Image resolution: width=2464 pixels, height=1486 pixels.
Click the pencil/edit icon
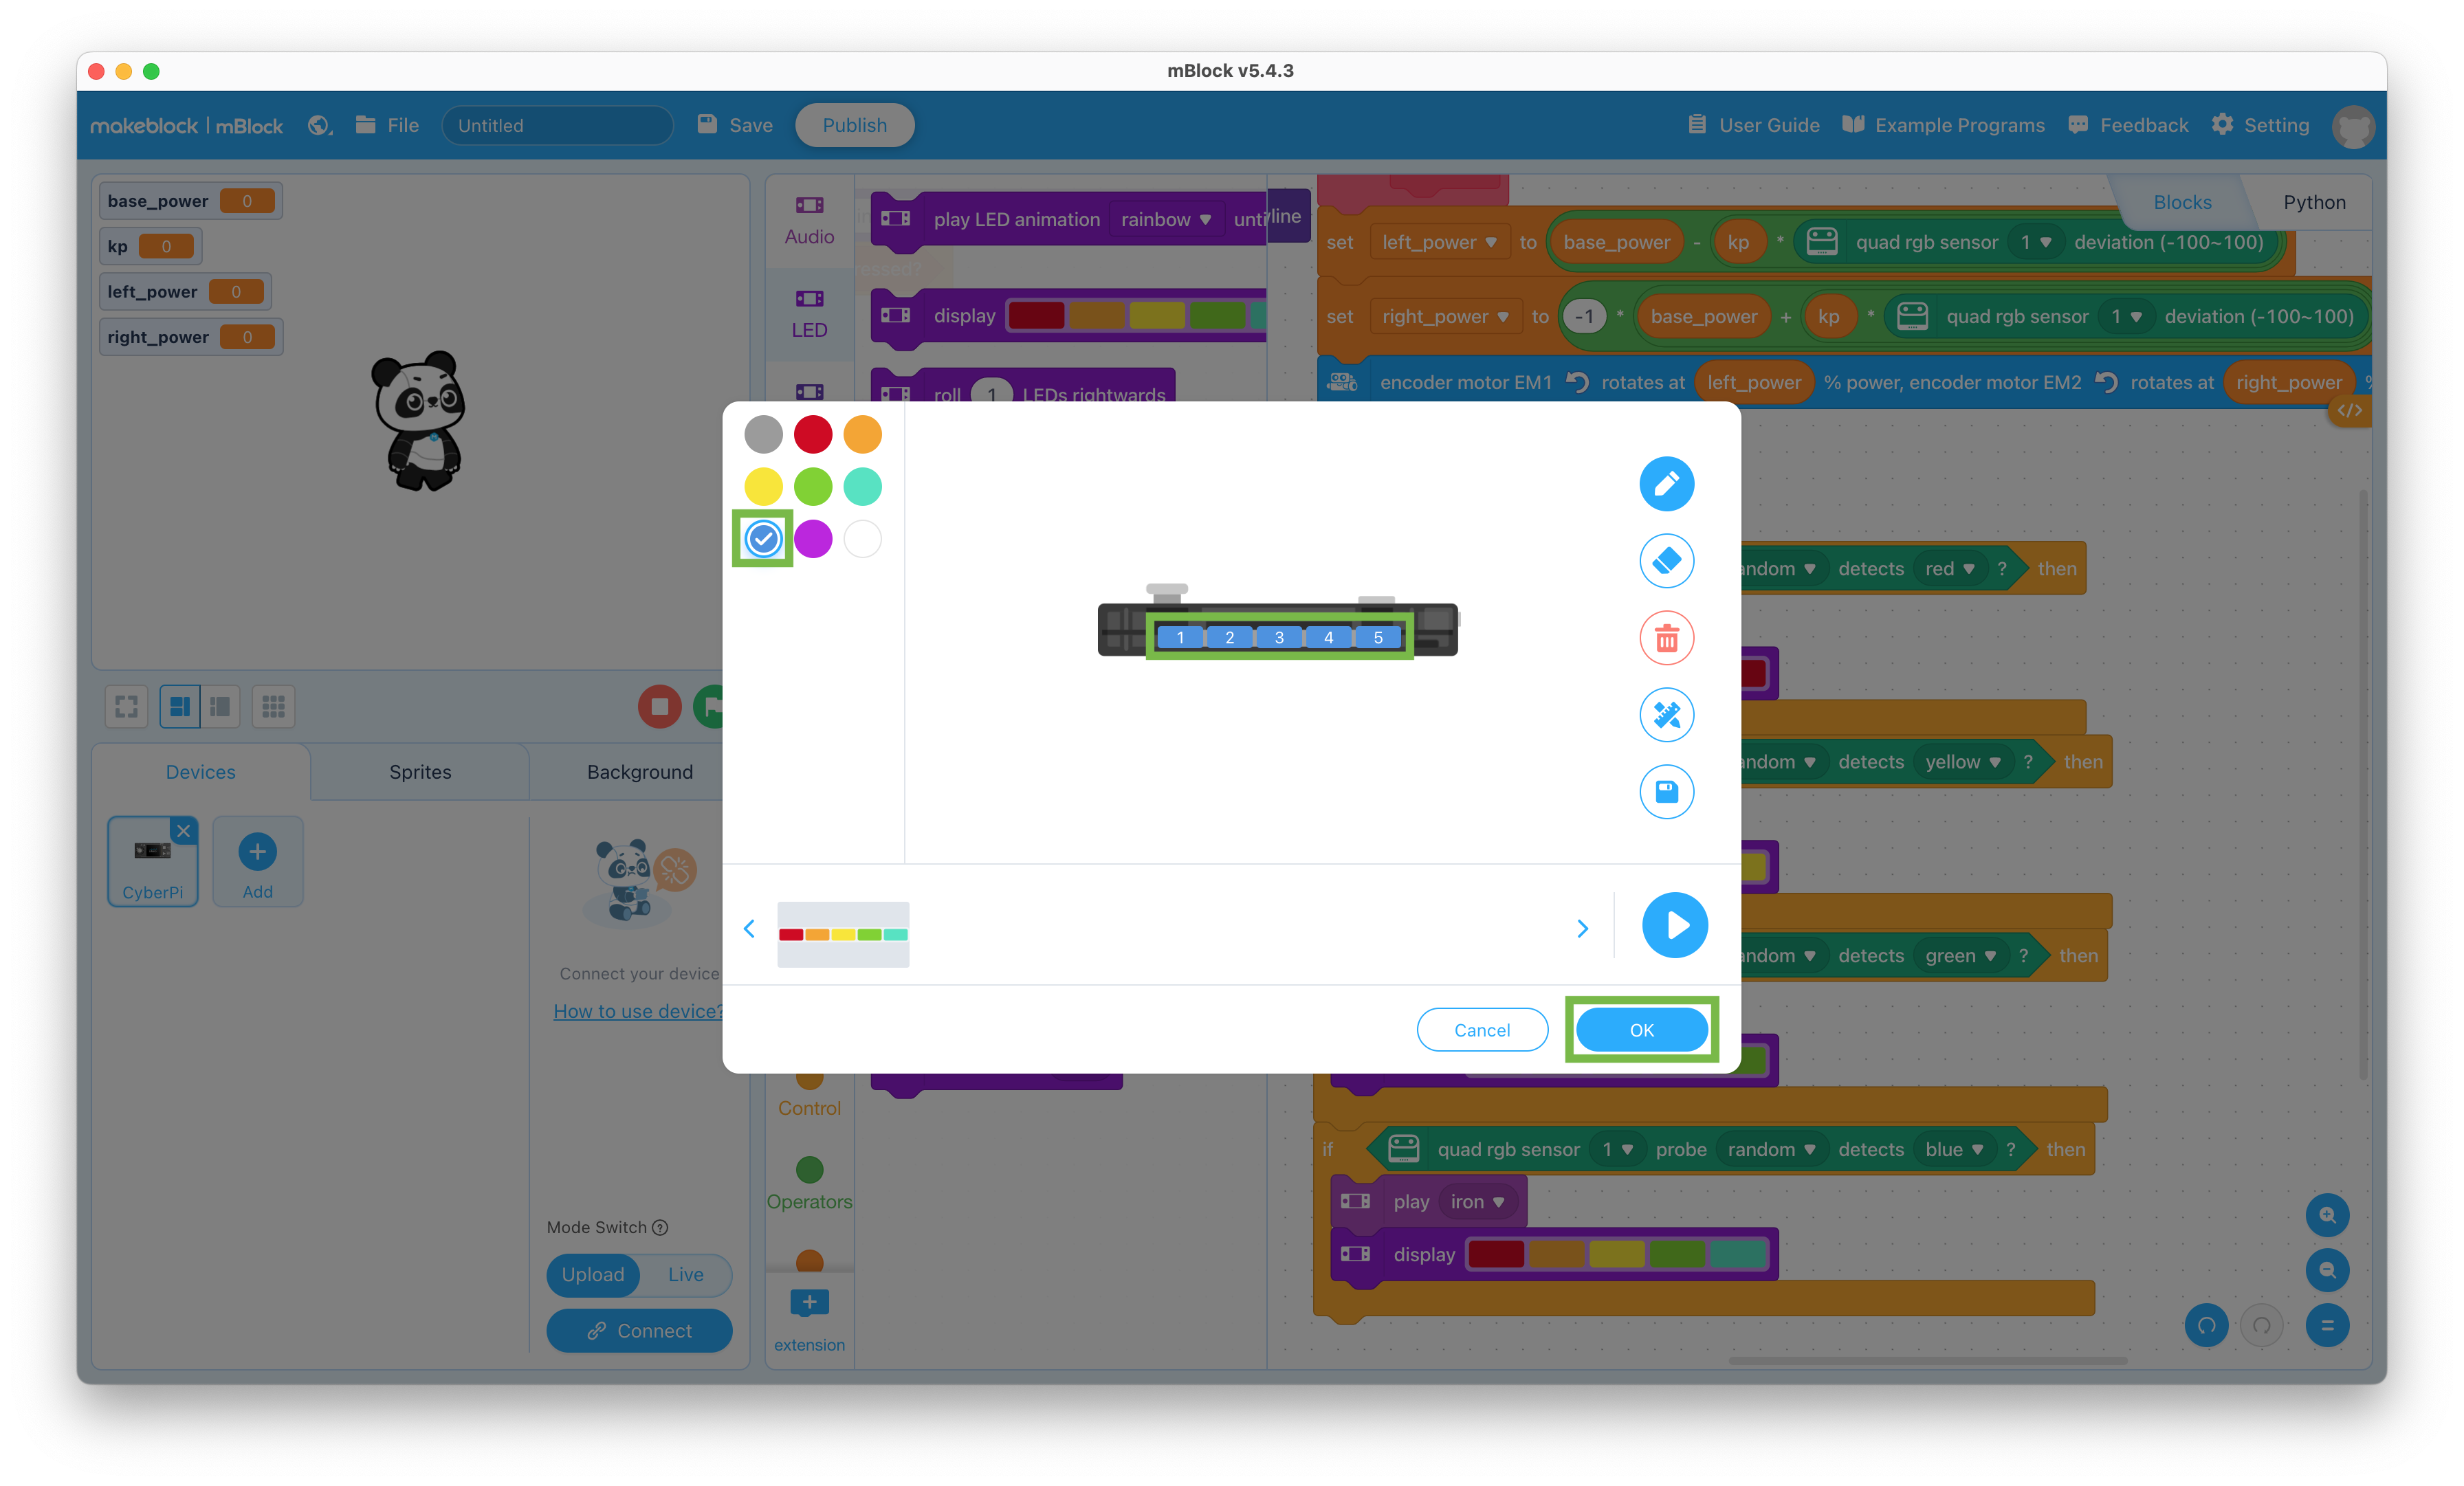tap(1666, 484)
